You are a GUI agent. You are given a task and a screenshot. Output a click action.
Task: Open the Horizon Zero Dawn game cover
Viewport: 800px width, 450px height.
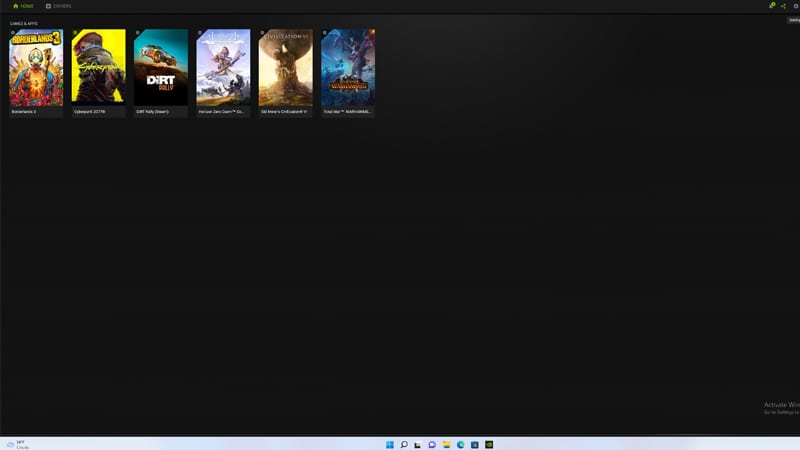pyautogui.click(x=223, y=68)
